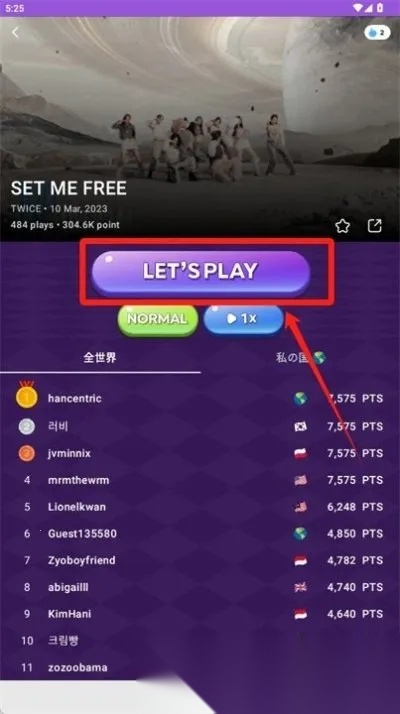Screen dimensions: 400x714
Task: Click the silver second-place medal icon
Action: pos(26,427)
